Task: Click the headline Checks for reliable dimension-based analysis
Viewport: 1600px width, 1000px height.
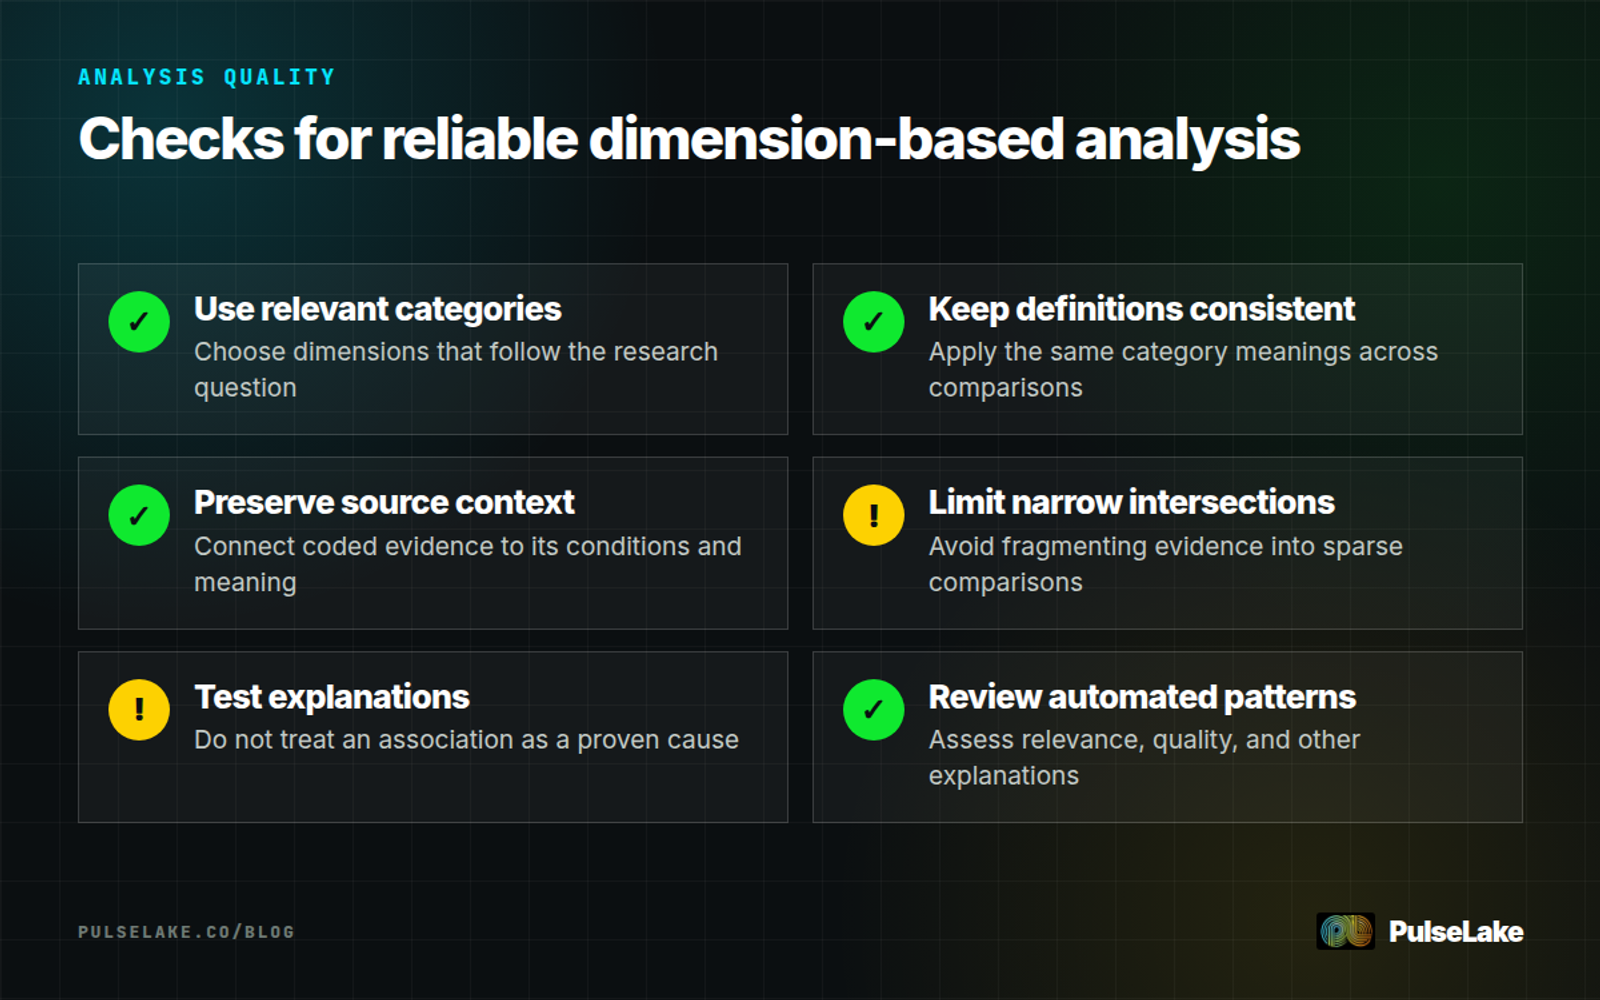Action: point(689,139)
